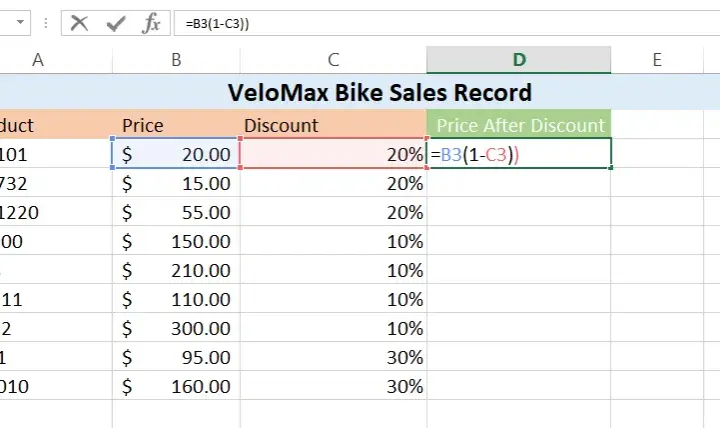Screen dimensions: 720x428
Task: Cancel the formula entry with X icon
Action: click(79, 23)
